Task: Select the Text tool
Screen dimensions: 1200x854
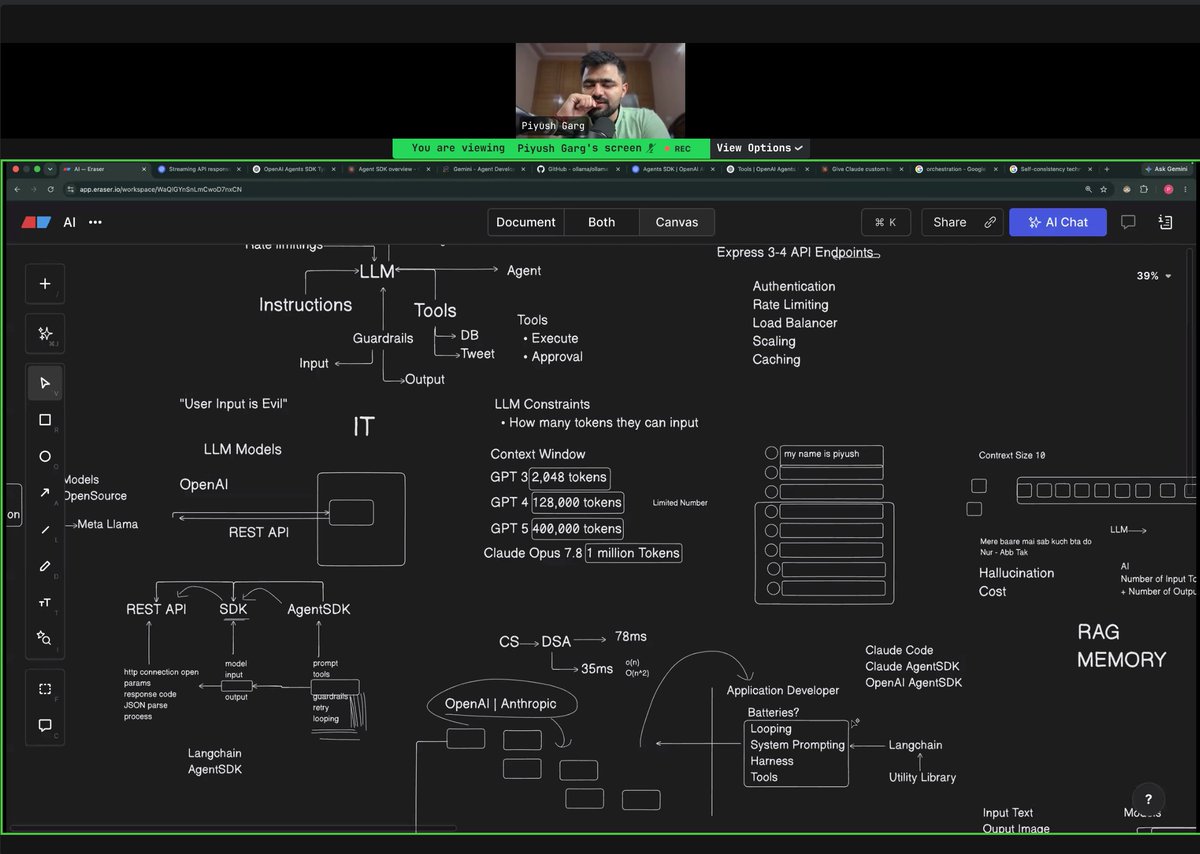Action: (x=44, y=602)
